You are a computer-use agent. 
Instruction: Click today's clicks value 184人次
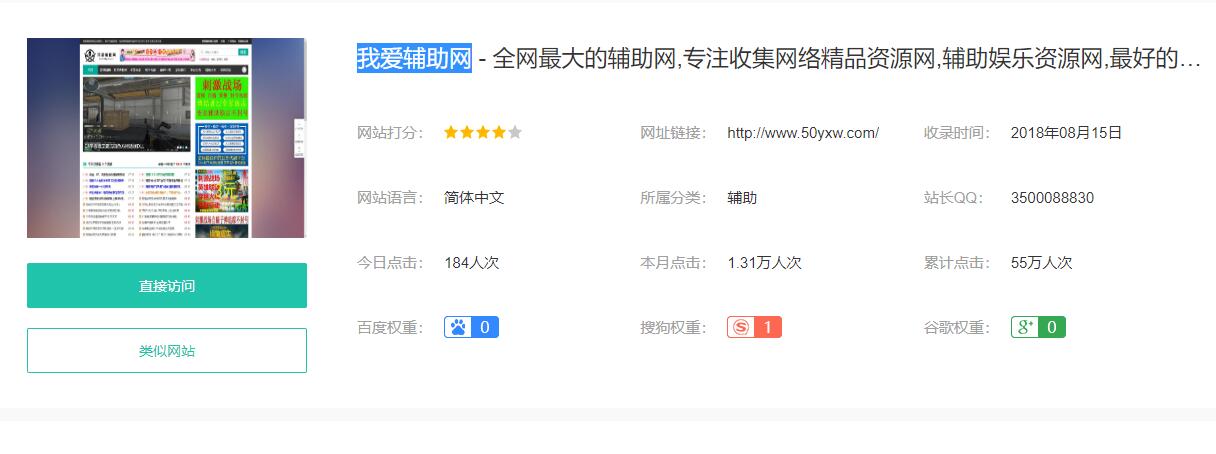coord(472,263)
